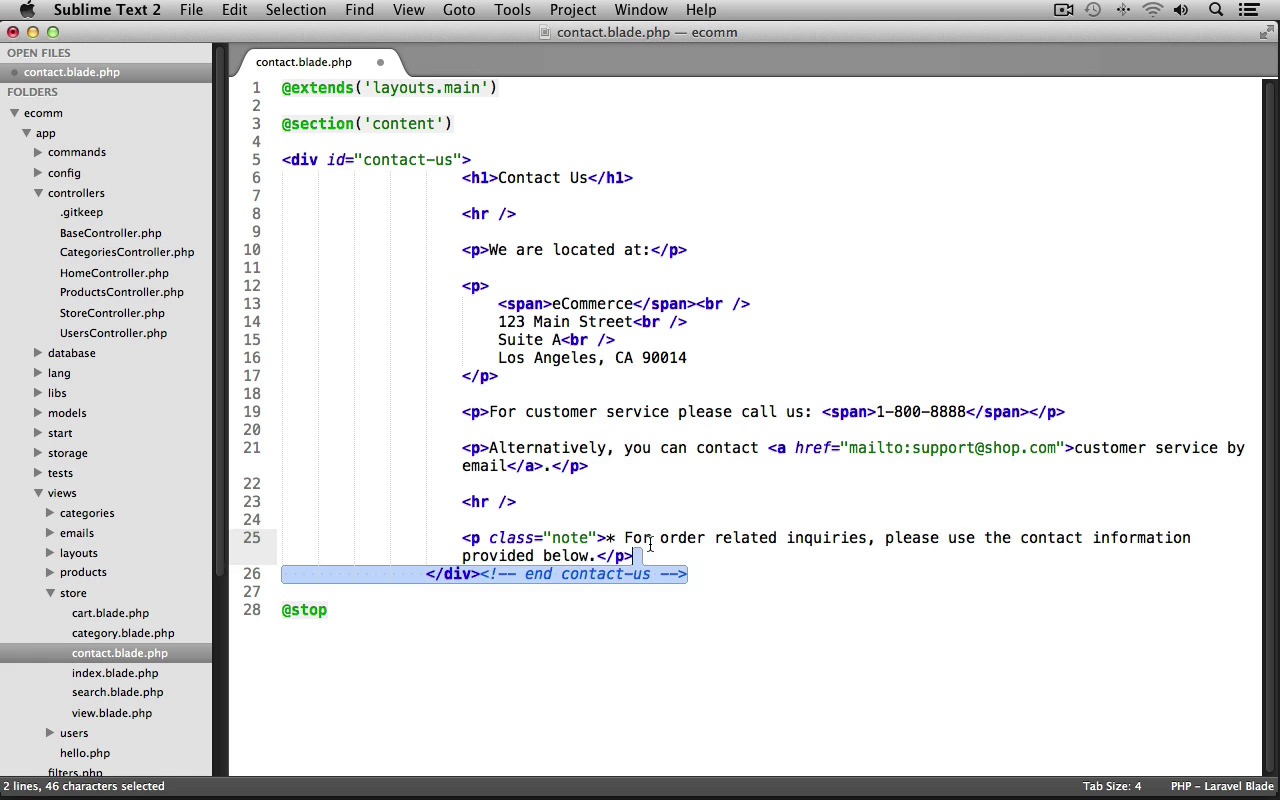This screenshot has width=1280, height=800.
Task: Expand the storage folder
Action: [x=38, y=453]
